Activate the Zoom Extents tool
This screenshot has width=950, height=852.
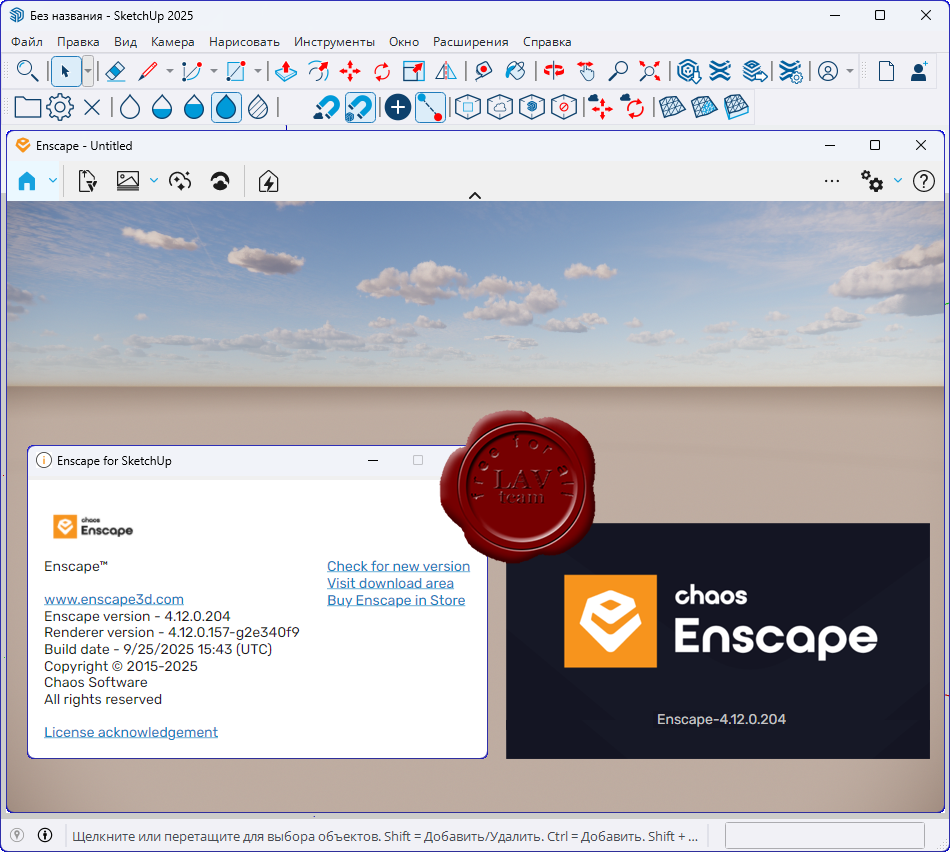point(650,71)
